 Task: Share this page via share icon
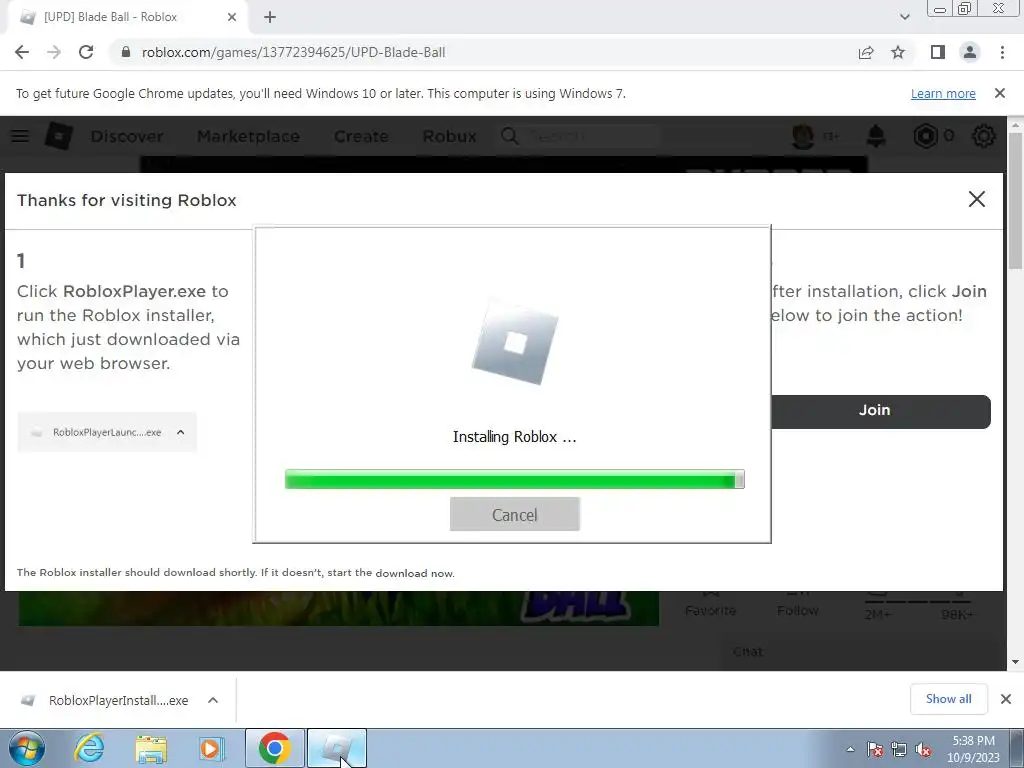point(866,52)
